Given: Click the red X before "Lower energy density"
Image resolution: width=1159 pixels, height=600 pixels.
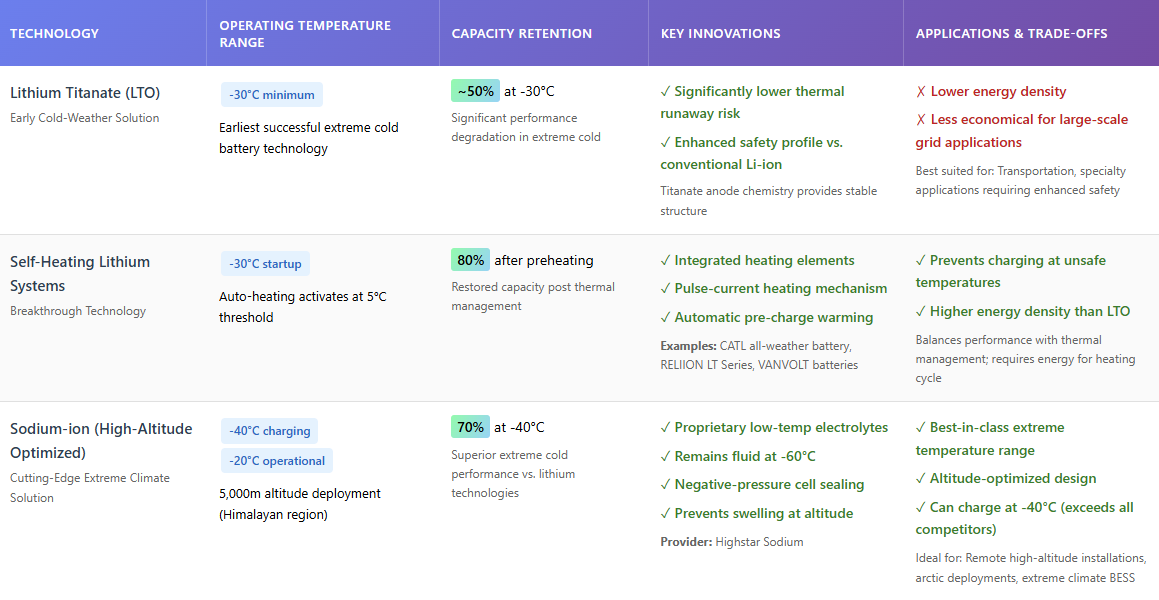Looking at the screenshot, I should pos(921,92).
